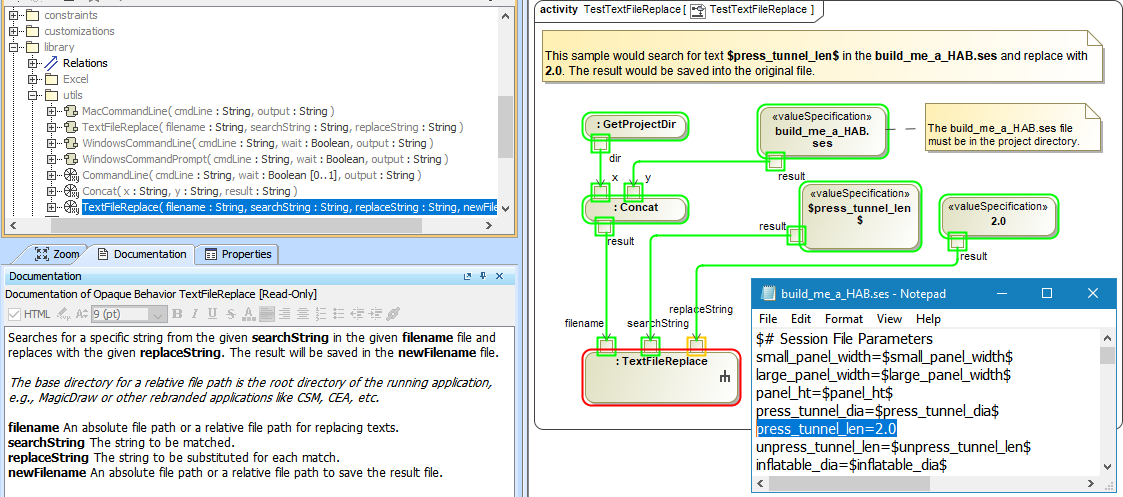The height and width of the screenshot is (497, 1123).
Task: Select the replaceString input pin on TextFileReplace
Action: click(x=694, y=346)
